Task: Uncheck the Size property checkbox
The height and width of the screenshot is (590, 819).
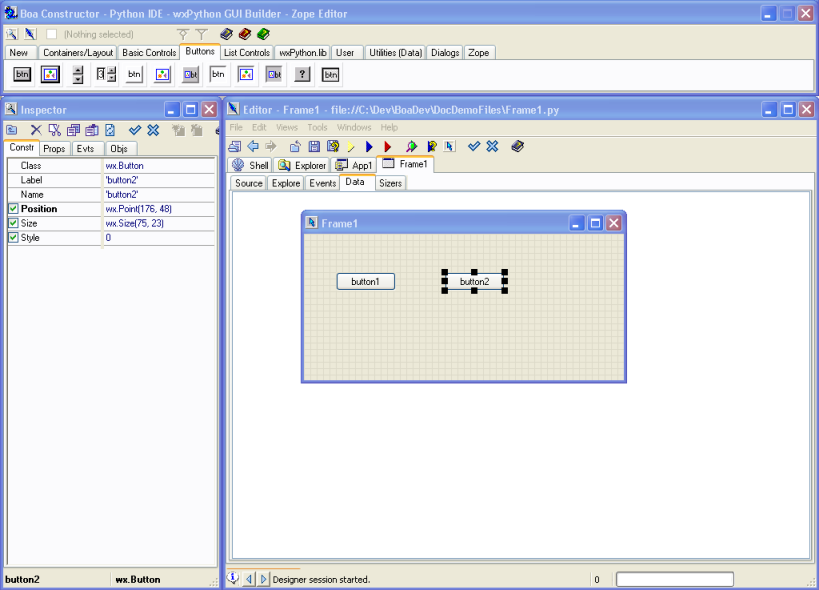Action: 13,224
